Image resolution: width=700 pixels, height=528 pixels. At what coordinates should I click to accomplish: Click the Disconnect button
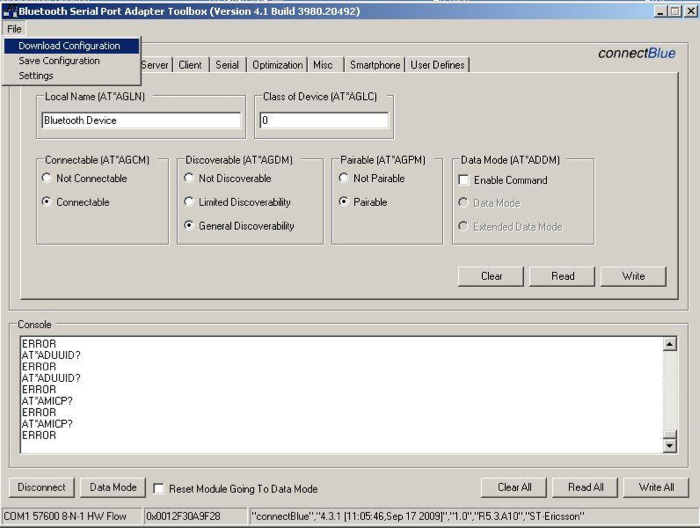42,487
